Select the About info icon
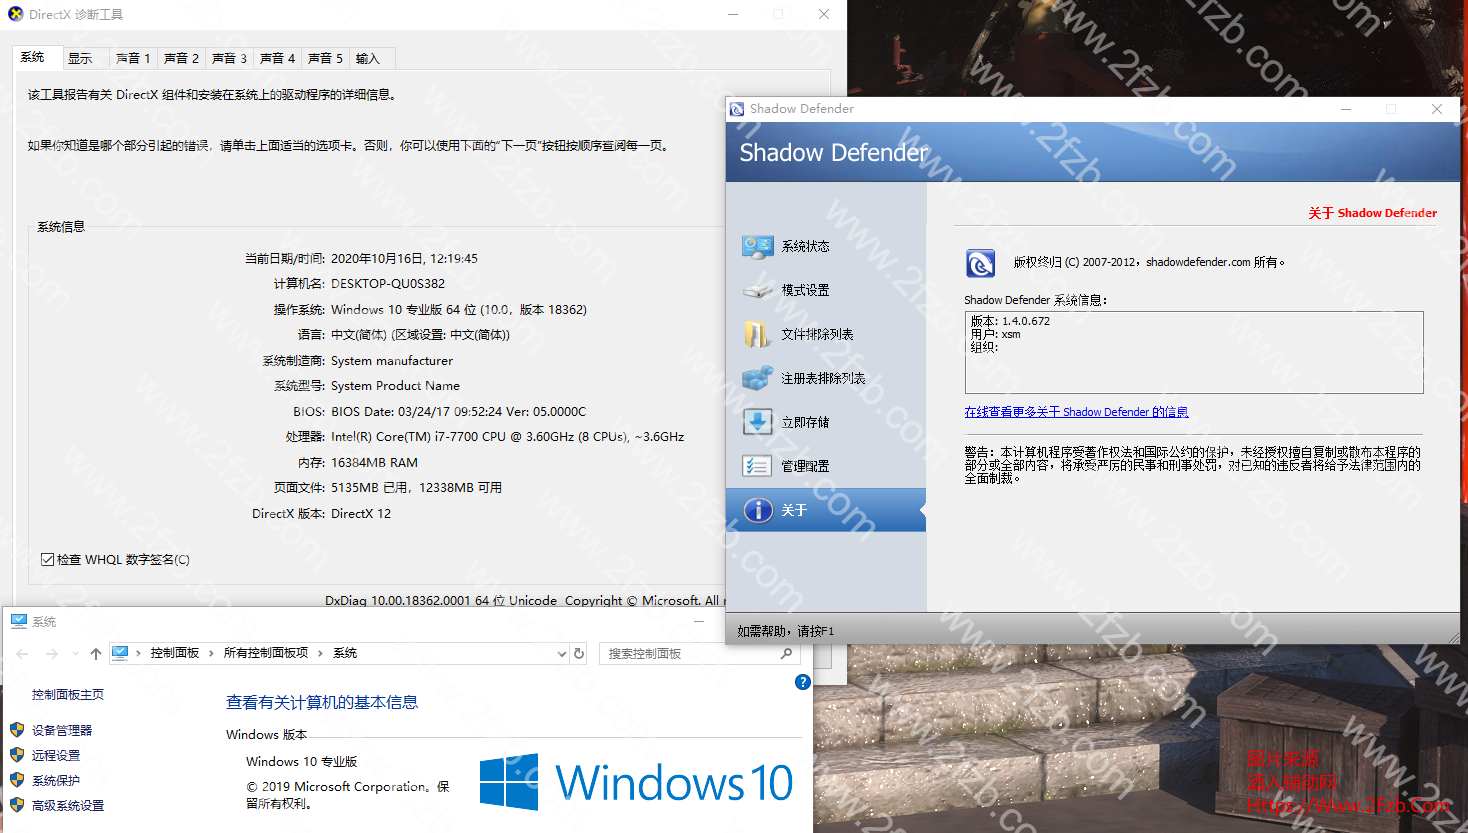The image size is (1468, 833). (x=758, y=510)
